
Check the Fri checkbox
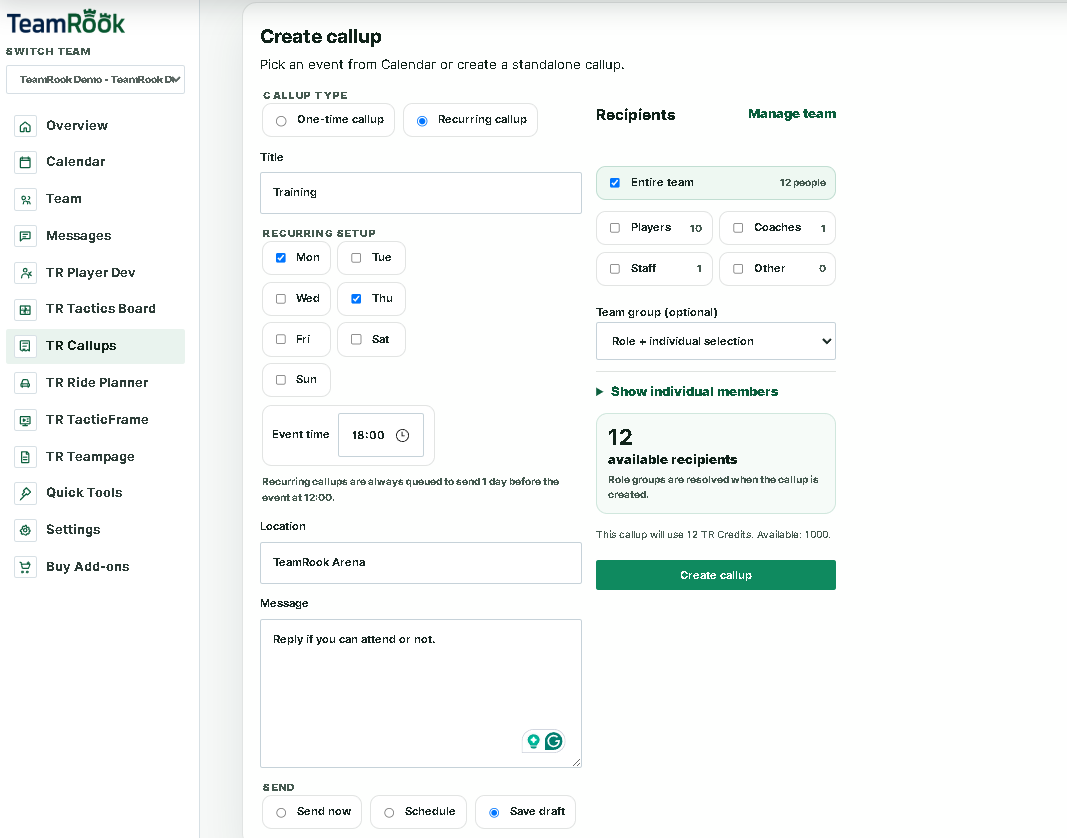281,339
